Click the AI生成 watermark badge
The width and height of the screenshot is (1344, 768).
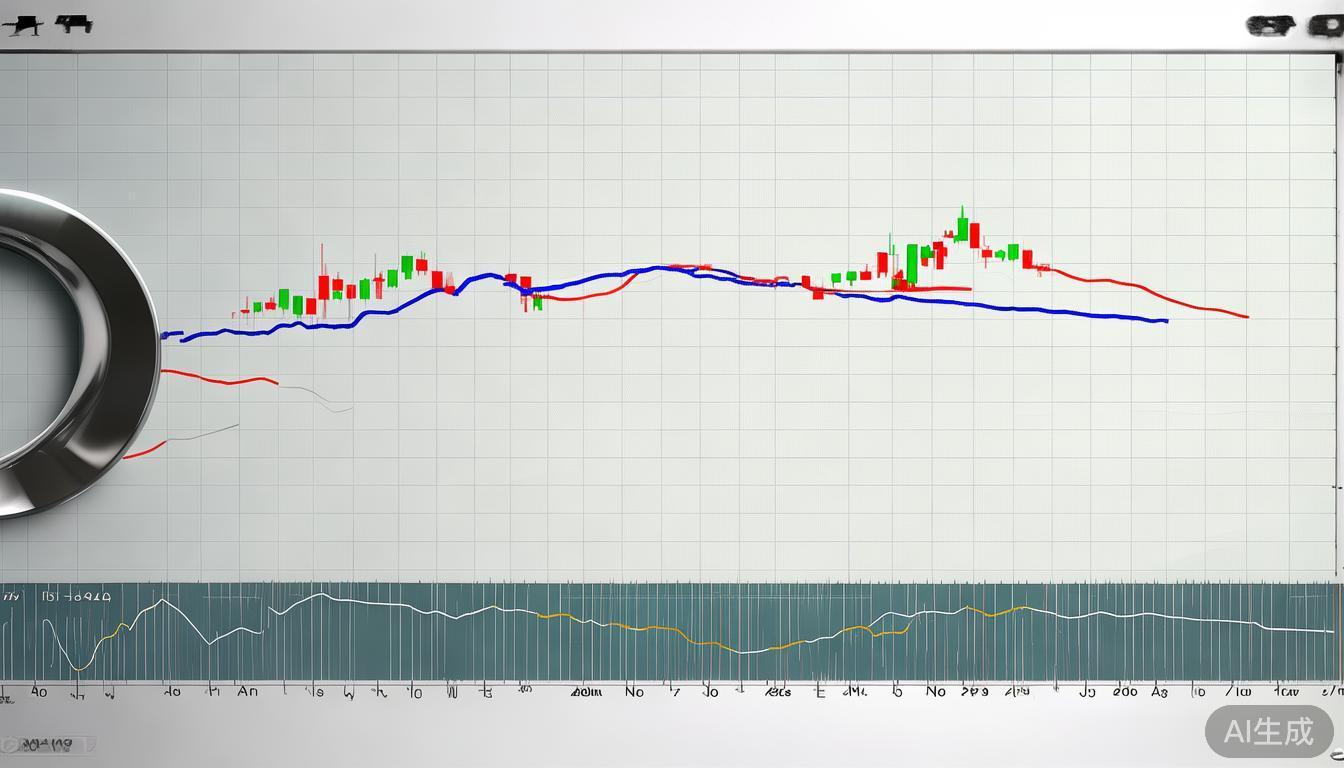(x=1269, y=732)
